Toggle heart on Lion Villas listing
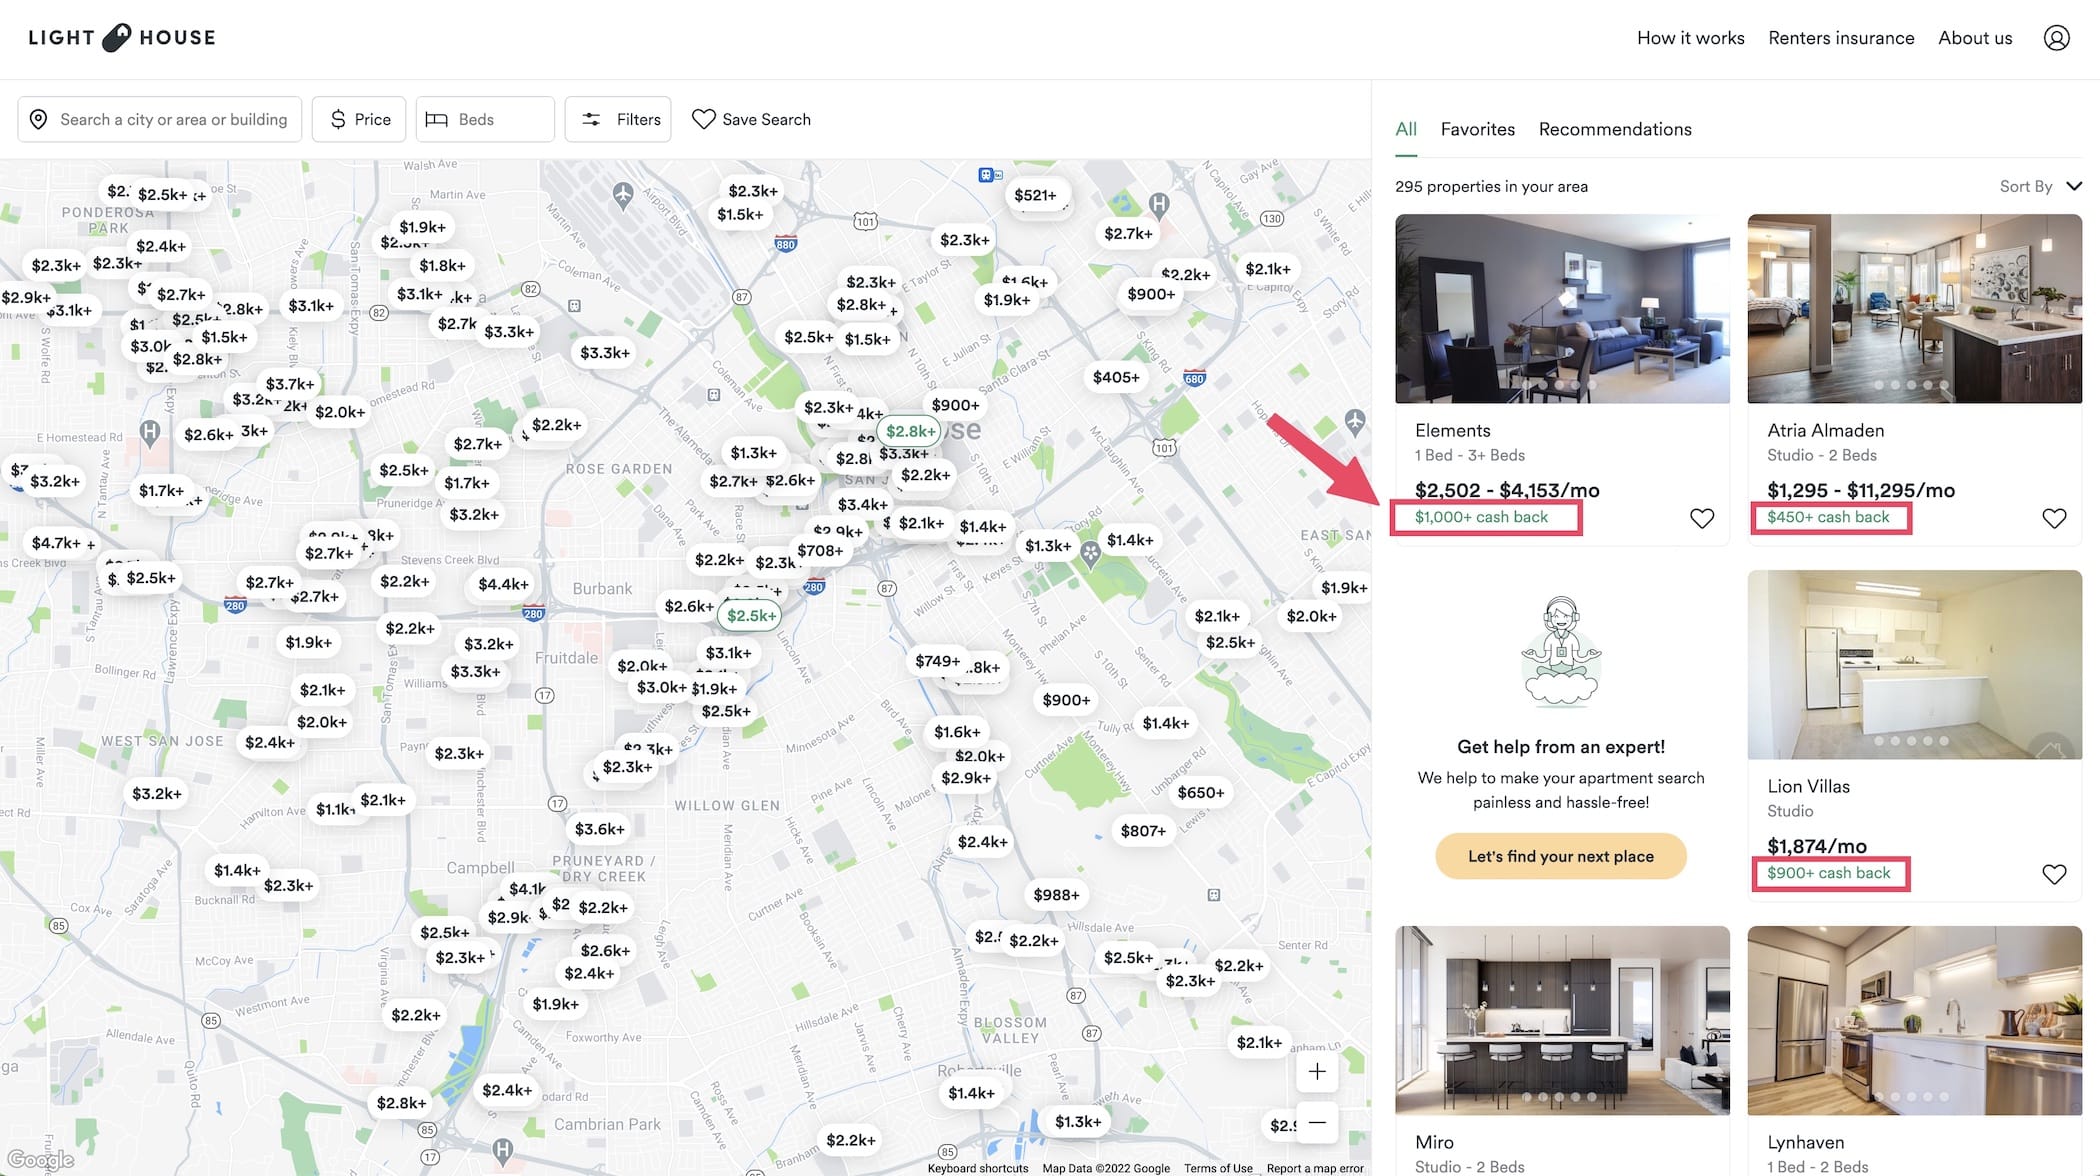The height and width of the screenshot is (1176, 2100). pos(2053,874)
